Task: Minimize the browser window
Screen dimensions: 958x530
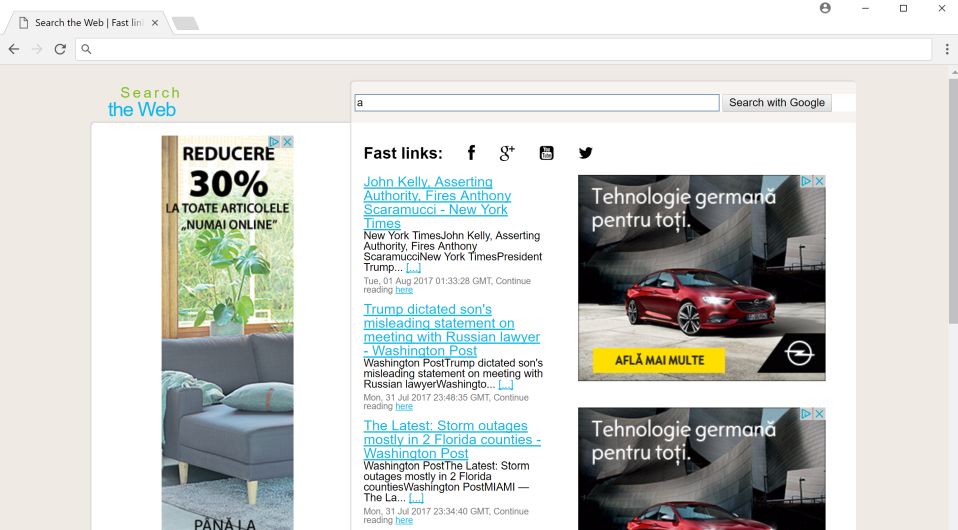Action: click(865, 8)
